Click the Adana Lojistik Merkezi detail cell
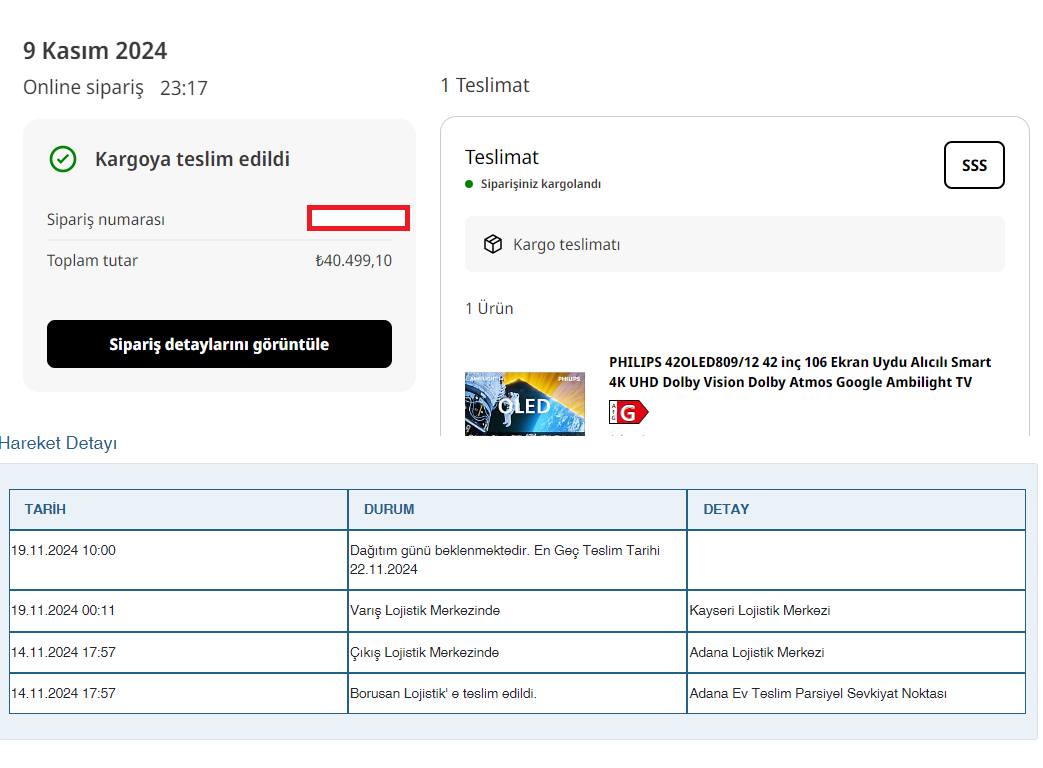 pos(856,652)
